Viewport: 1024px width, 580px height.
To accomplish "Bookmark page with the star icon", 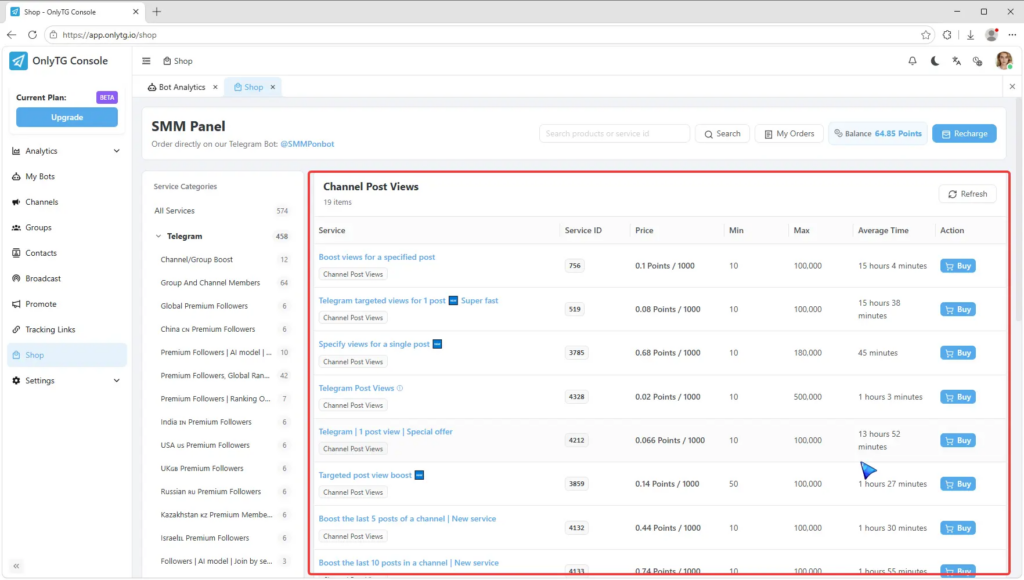I will click(925, 35).
